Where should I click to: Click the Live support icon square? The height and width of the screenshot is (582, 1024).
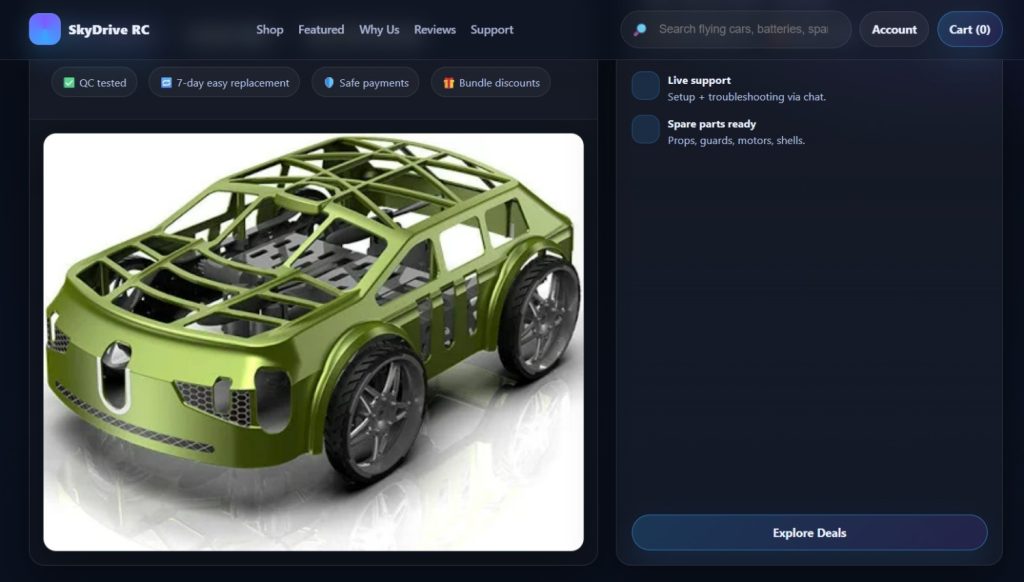tap(645, 86)
